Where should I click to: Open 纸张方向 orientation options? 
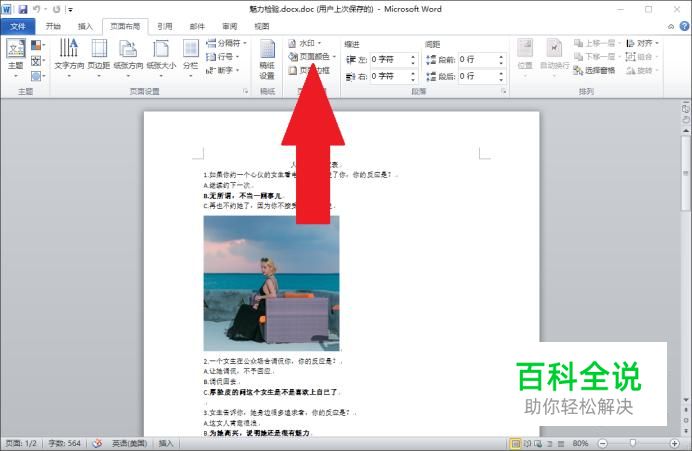(128, 58)
